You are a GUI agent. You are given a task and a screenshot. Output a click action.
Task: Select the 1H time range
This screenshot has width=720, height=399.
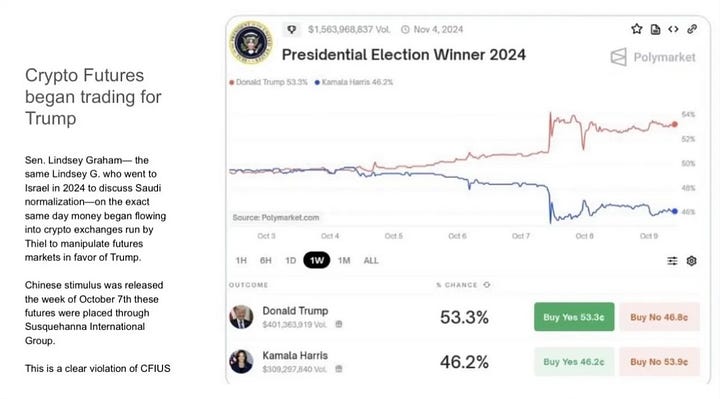[x=241, y=261]
